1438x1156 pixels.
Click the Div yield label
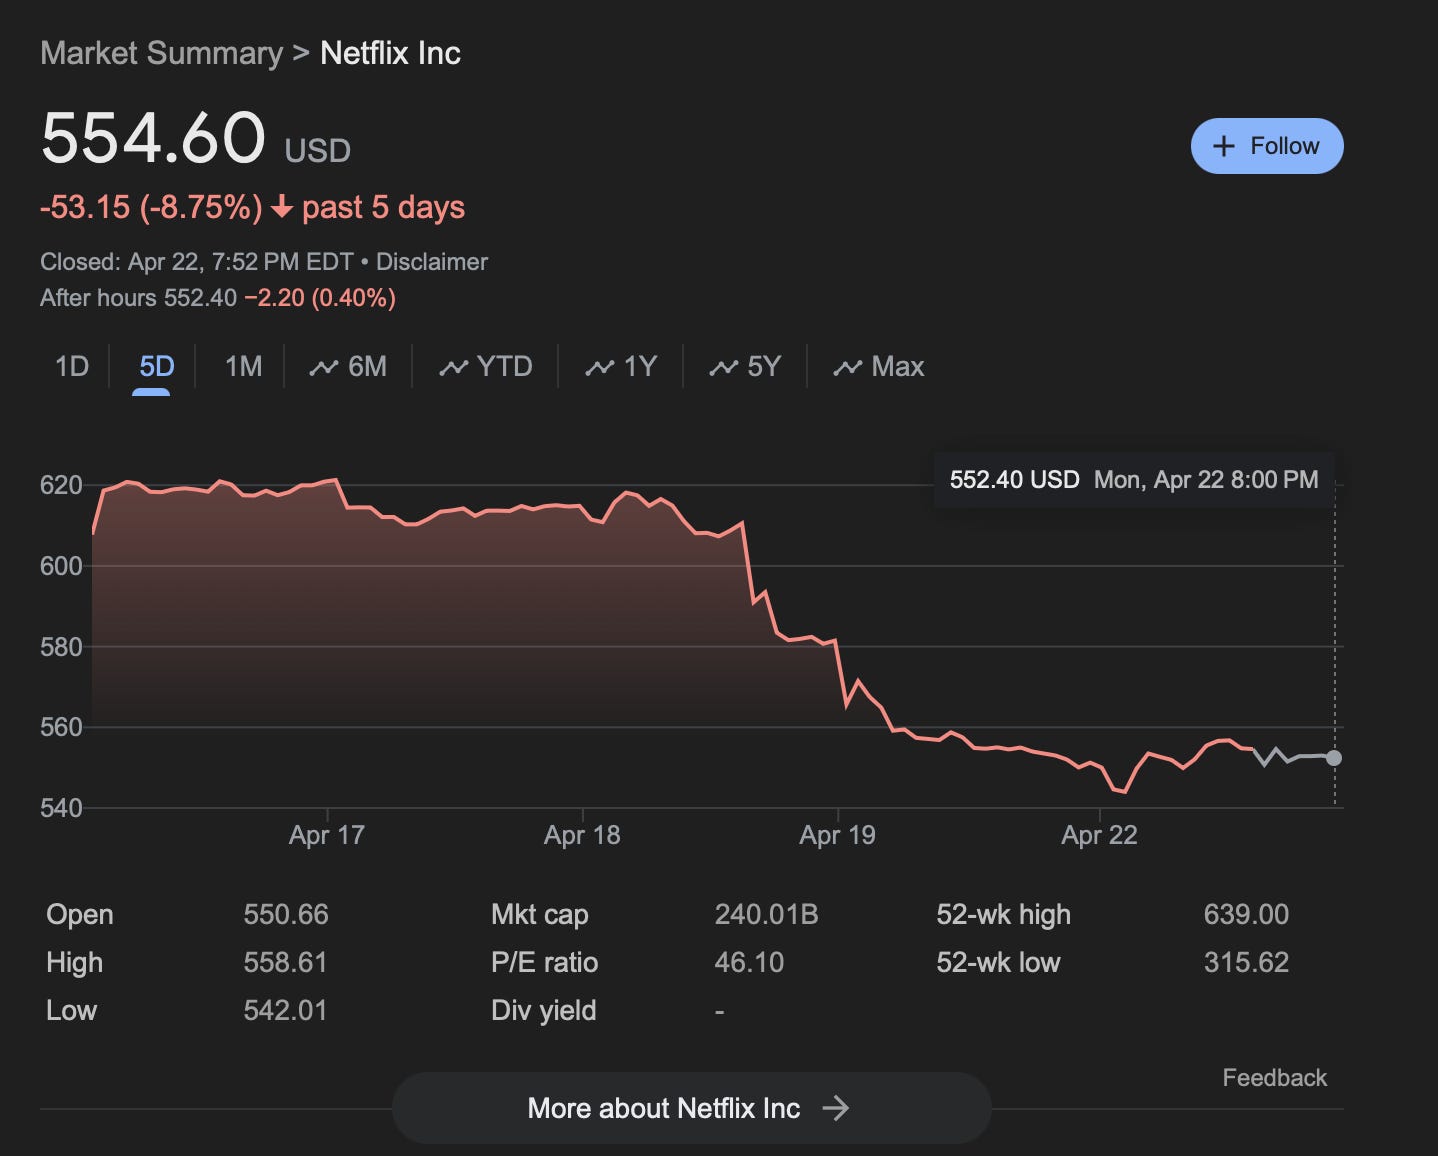pyautogui.click(x=543, y=1010)
